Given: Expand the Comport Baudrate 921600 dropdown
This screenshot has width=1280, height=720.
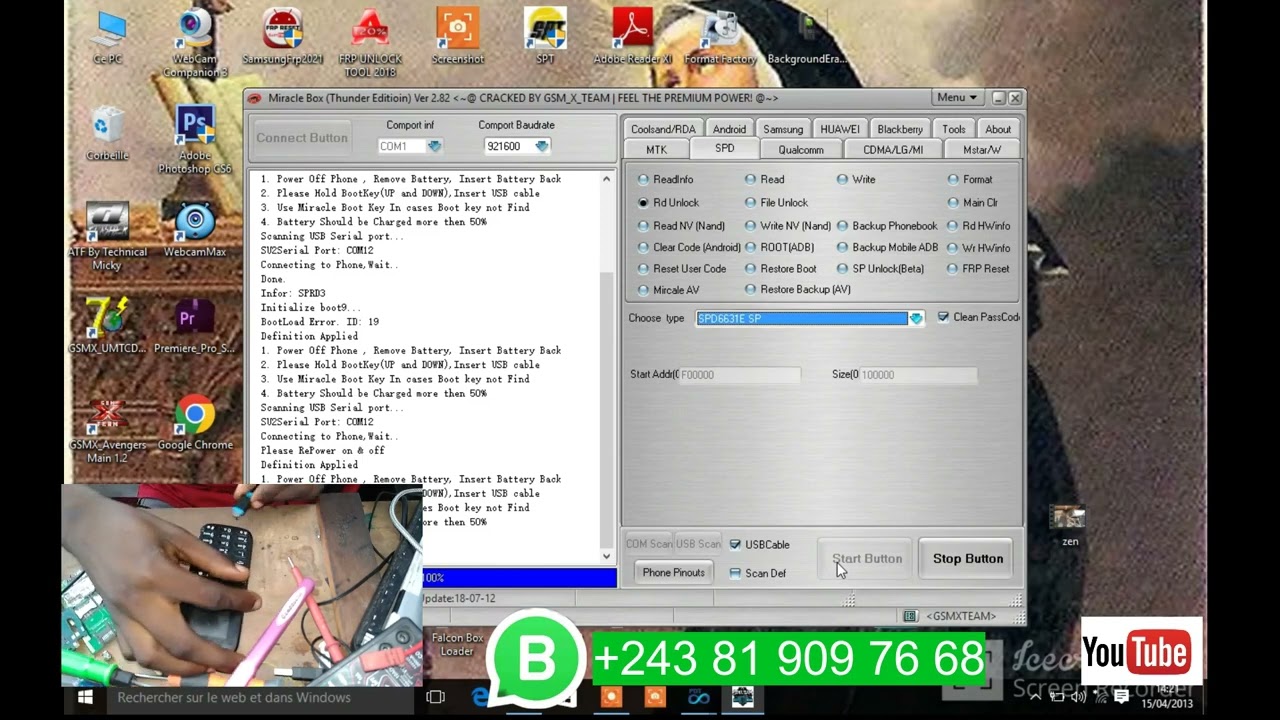Looking at the screenshot, I should coord(541,146).
